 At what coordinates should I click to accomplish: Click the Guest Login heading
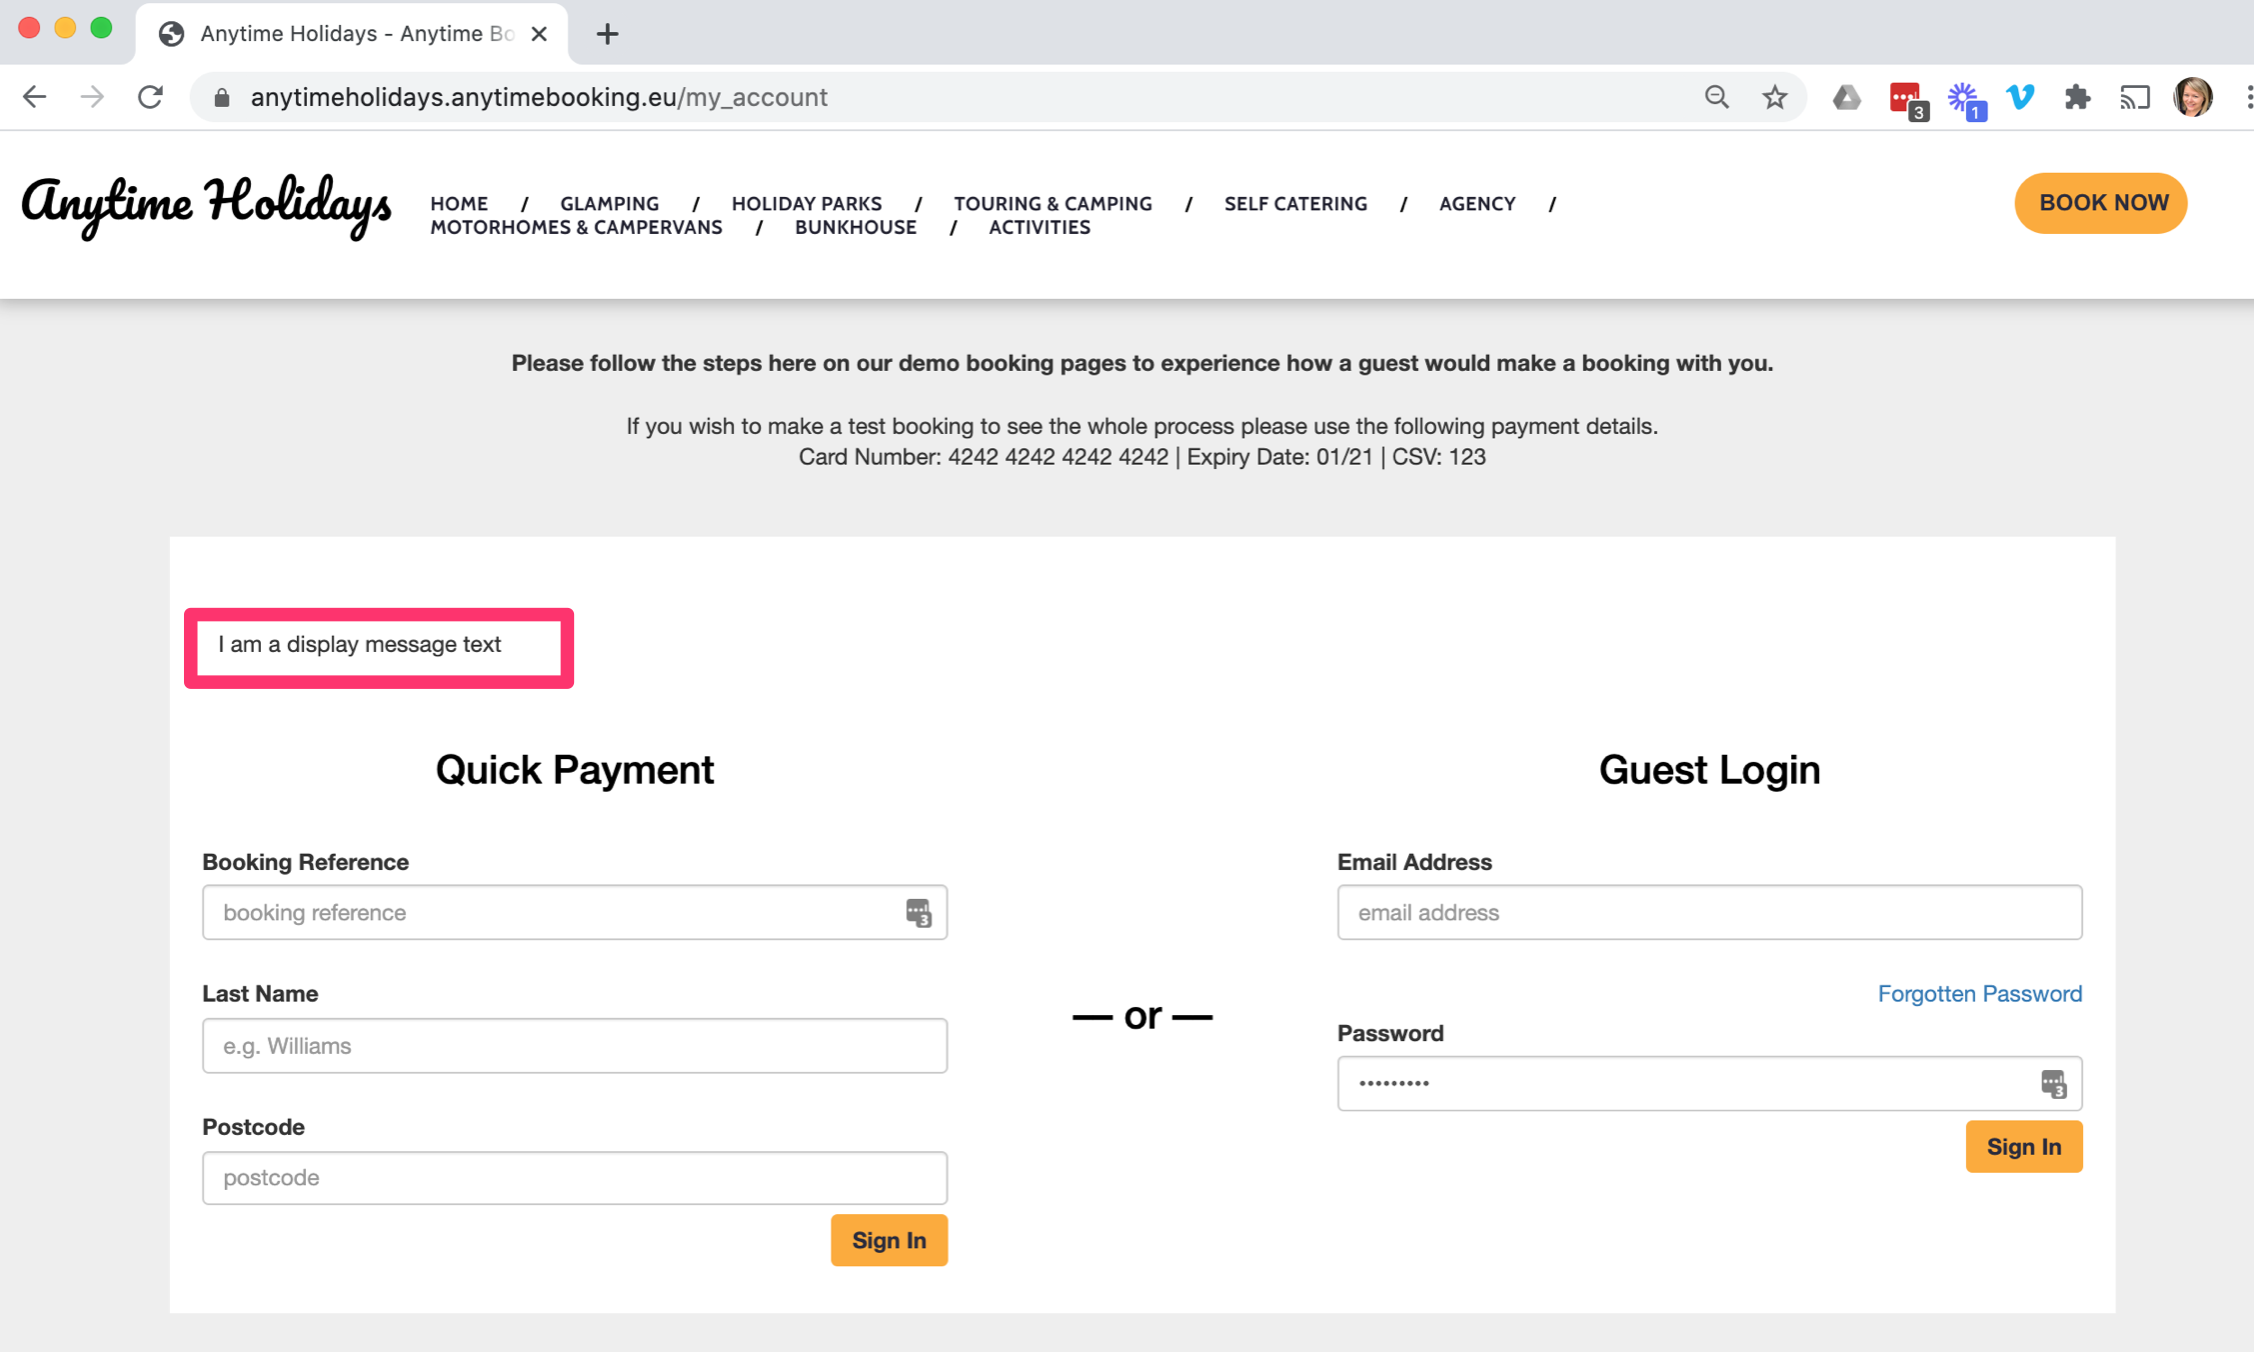tap(1709, 769)
